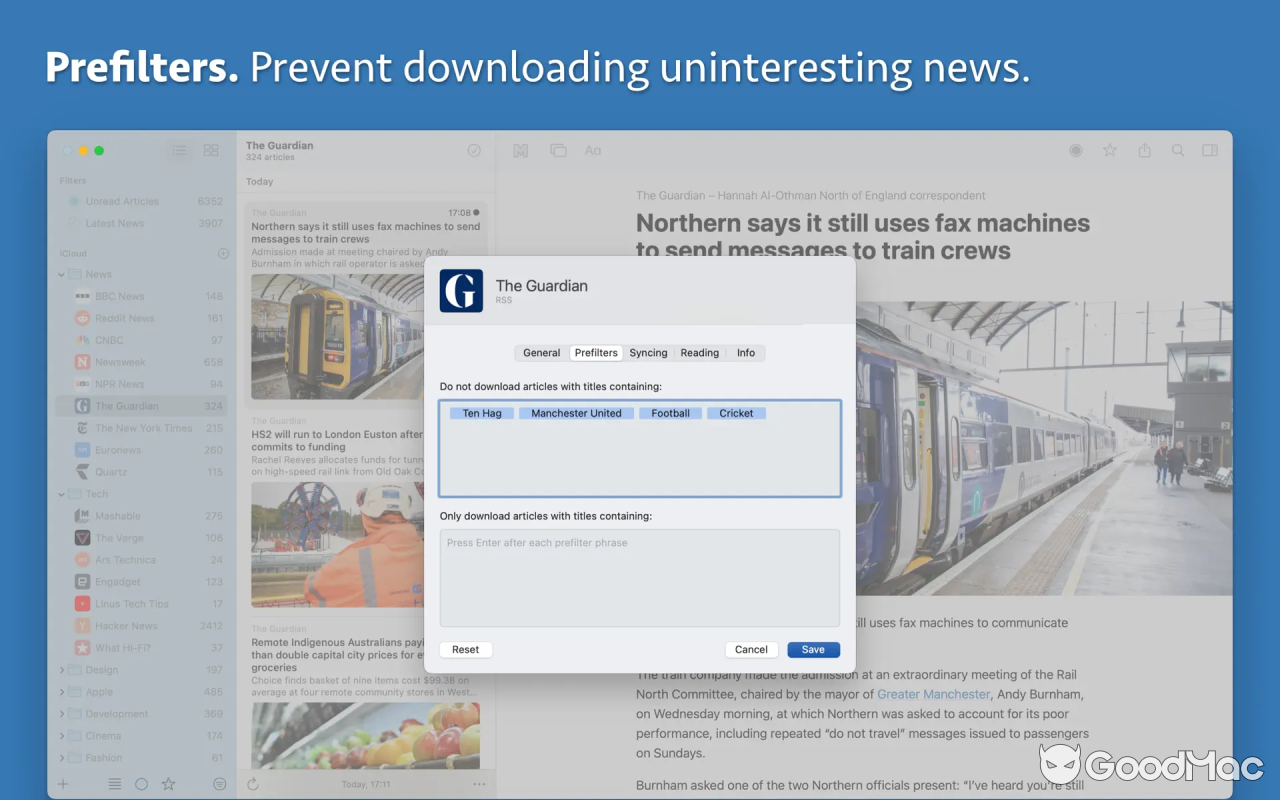Collapse the News folder

coord(60,274)
